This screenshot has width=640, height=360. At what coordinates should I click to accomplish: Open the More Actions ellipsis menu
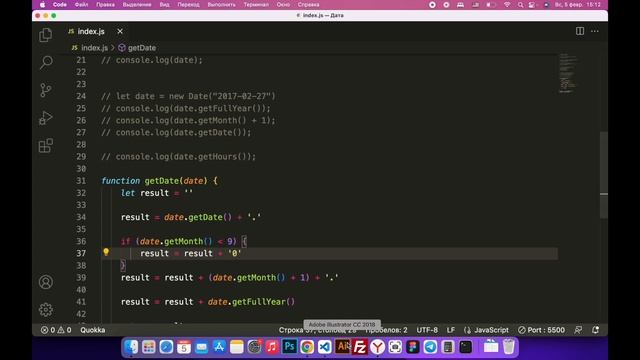pos(595,31)
